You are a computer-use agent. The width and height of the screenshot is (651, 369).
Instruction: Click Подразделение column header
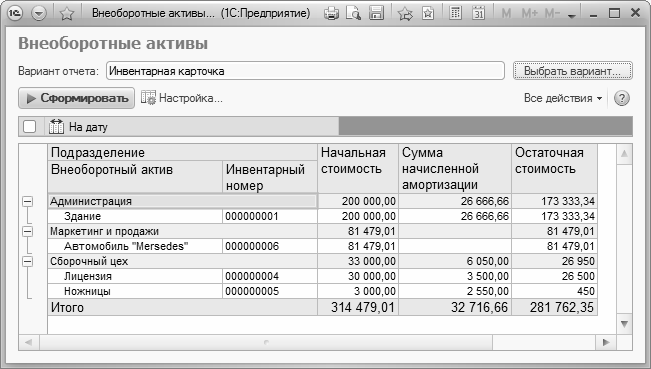point(182,152)
